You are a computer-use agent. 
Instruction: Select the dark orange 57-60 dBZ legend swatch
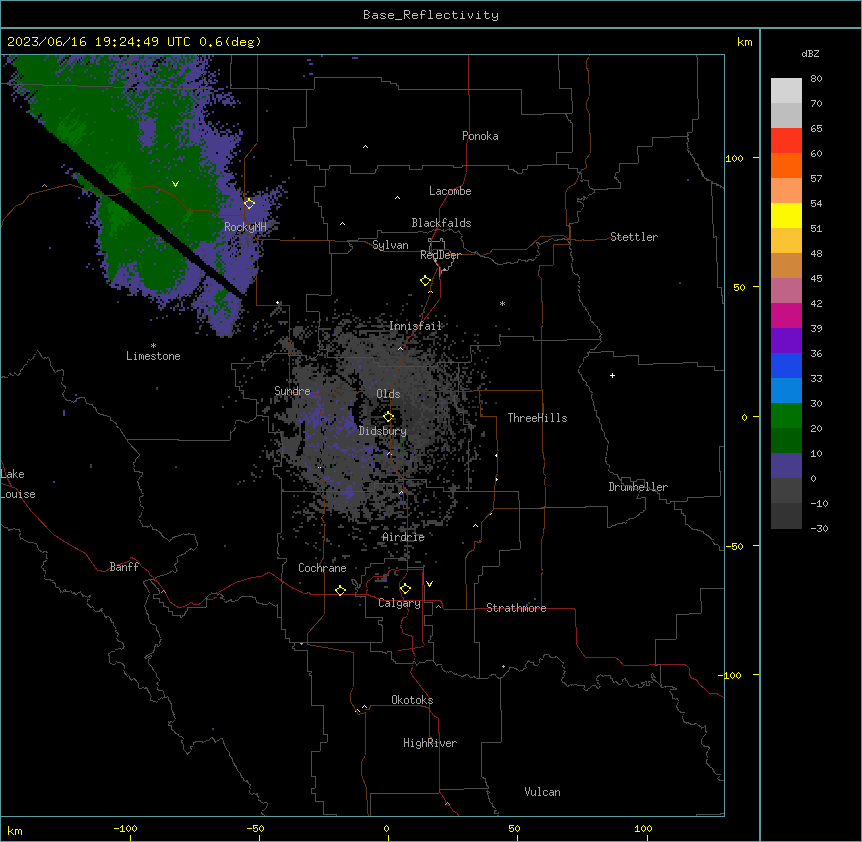pos(786,165)
